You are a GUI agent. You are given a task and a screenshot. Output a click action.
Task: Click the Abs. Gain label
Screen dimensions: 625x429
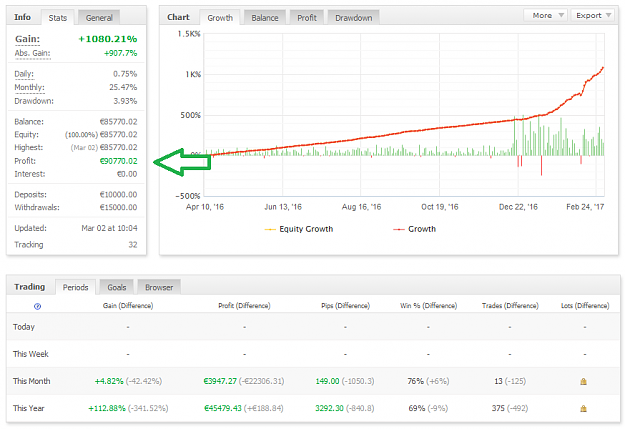(x=32, y=53)
